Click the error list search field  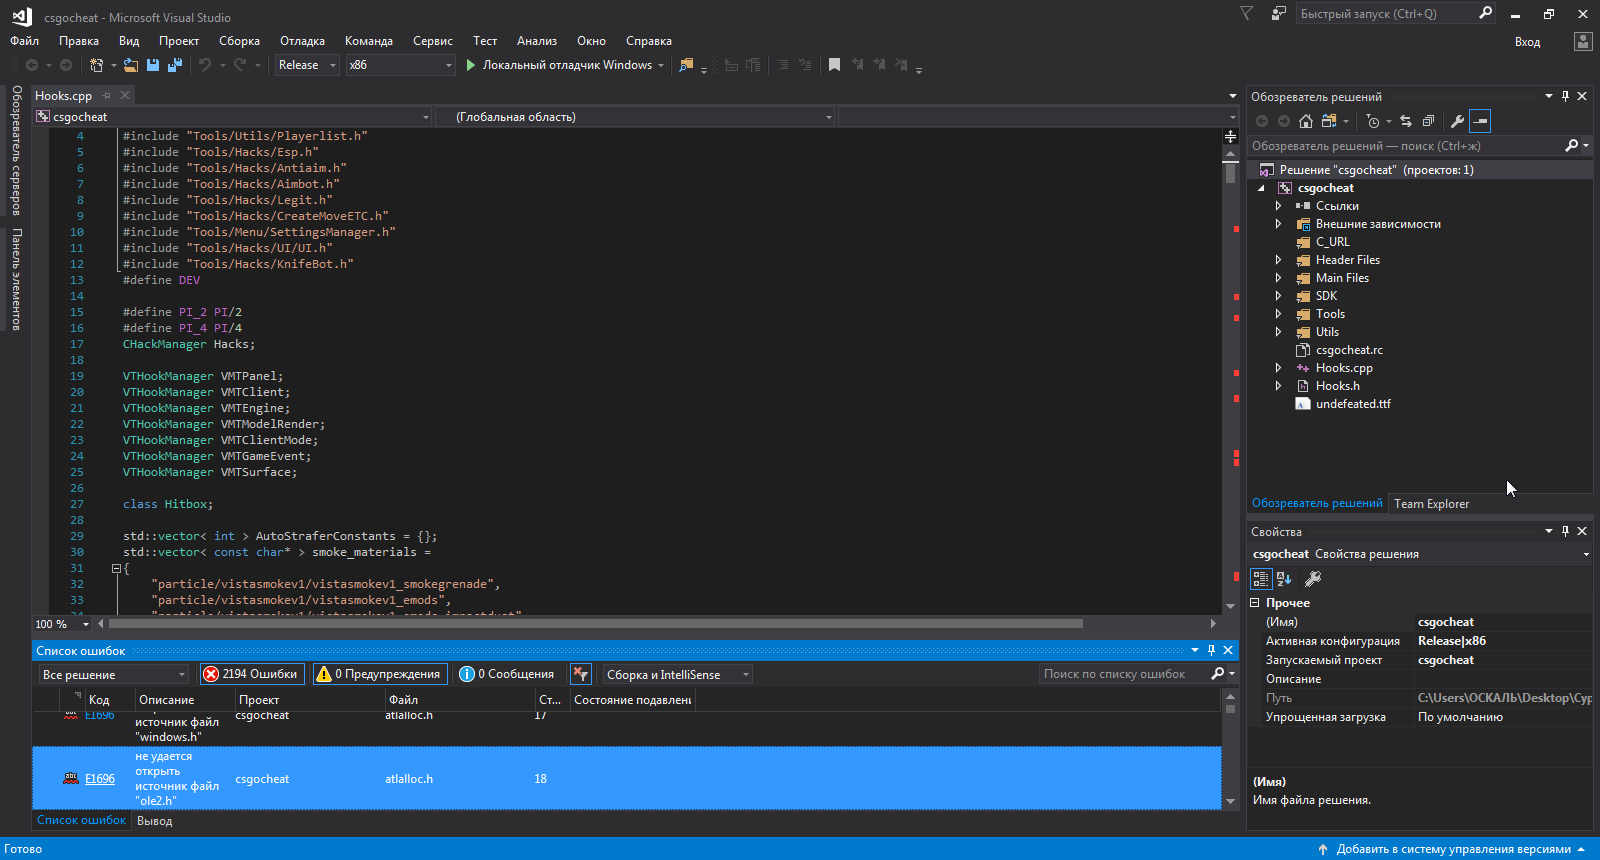(x=1123, y=675)
